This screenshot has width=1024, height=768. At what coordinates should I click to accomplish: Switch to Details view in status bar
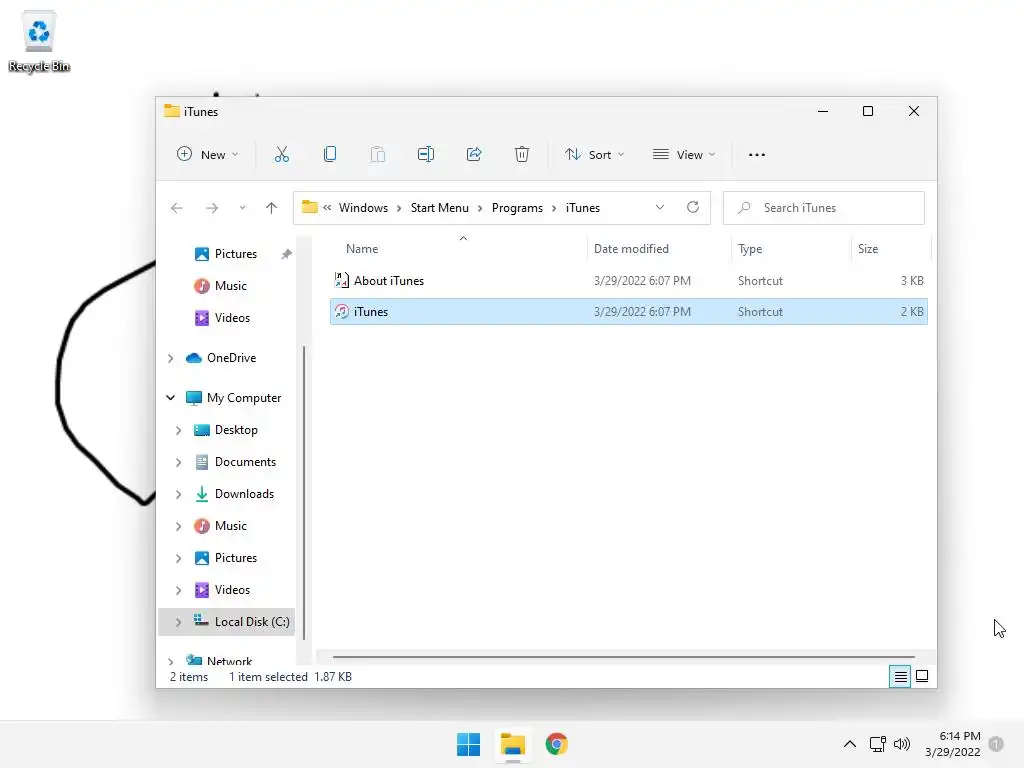(x=900, y=677)
